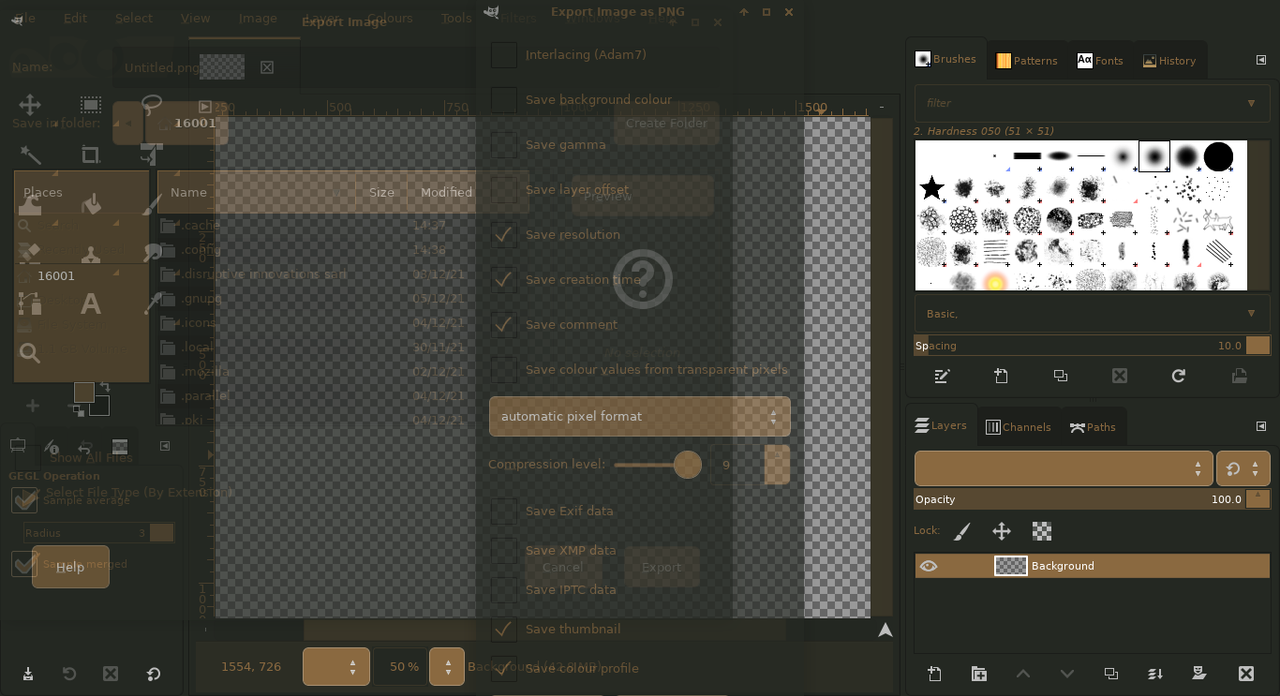Switch to the Patterns tab
The image size is (1280, 696).
1027,61
